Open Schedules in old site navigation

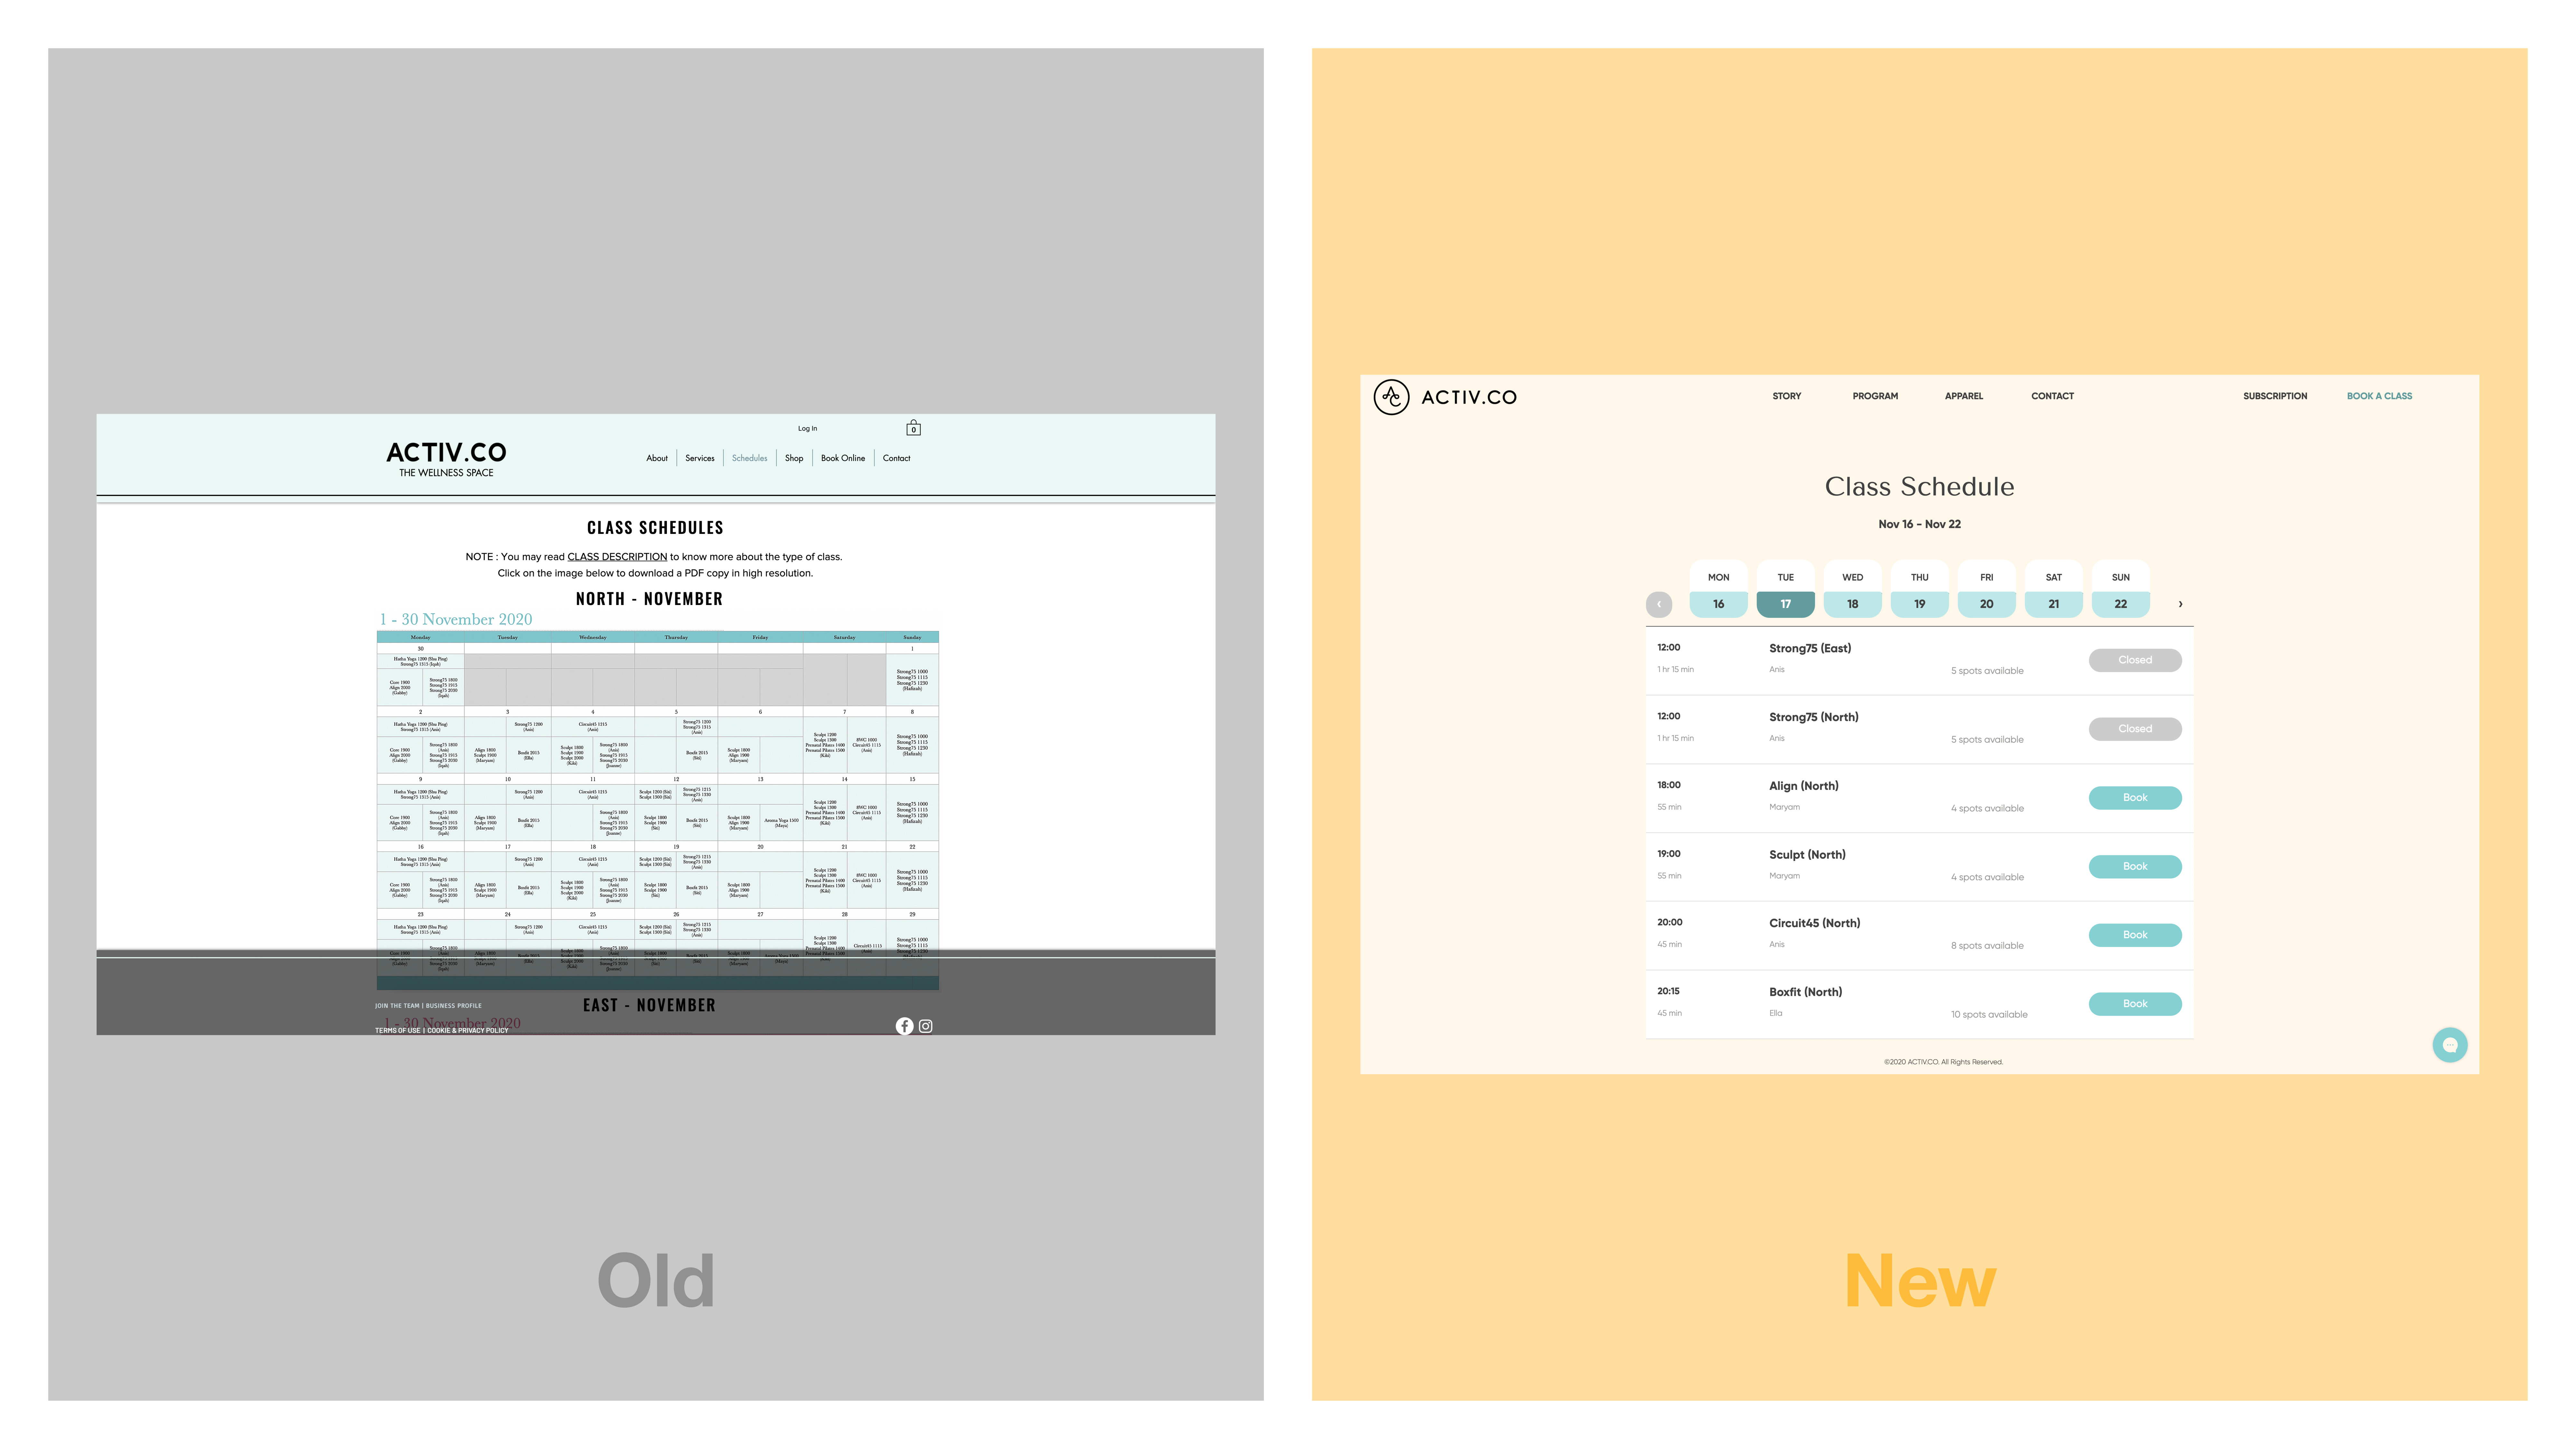749,458
